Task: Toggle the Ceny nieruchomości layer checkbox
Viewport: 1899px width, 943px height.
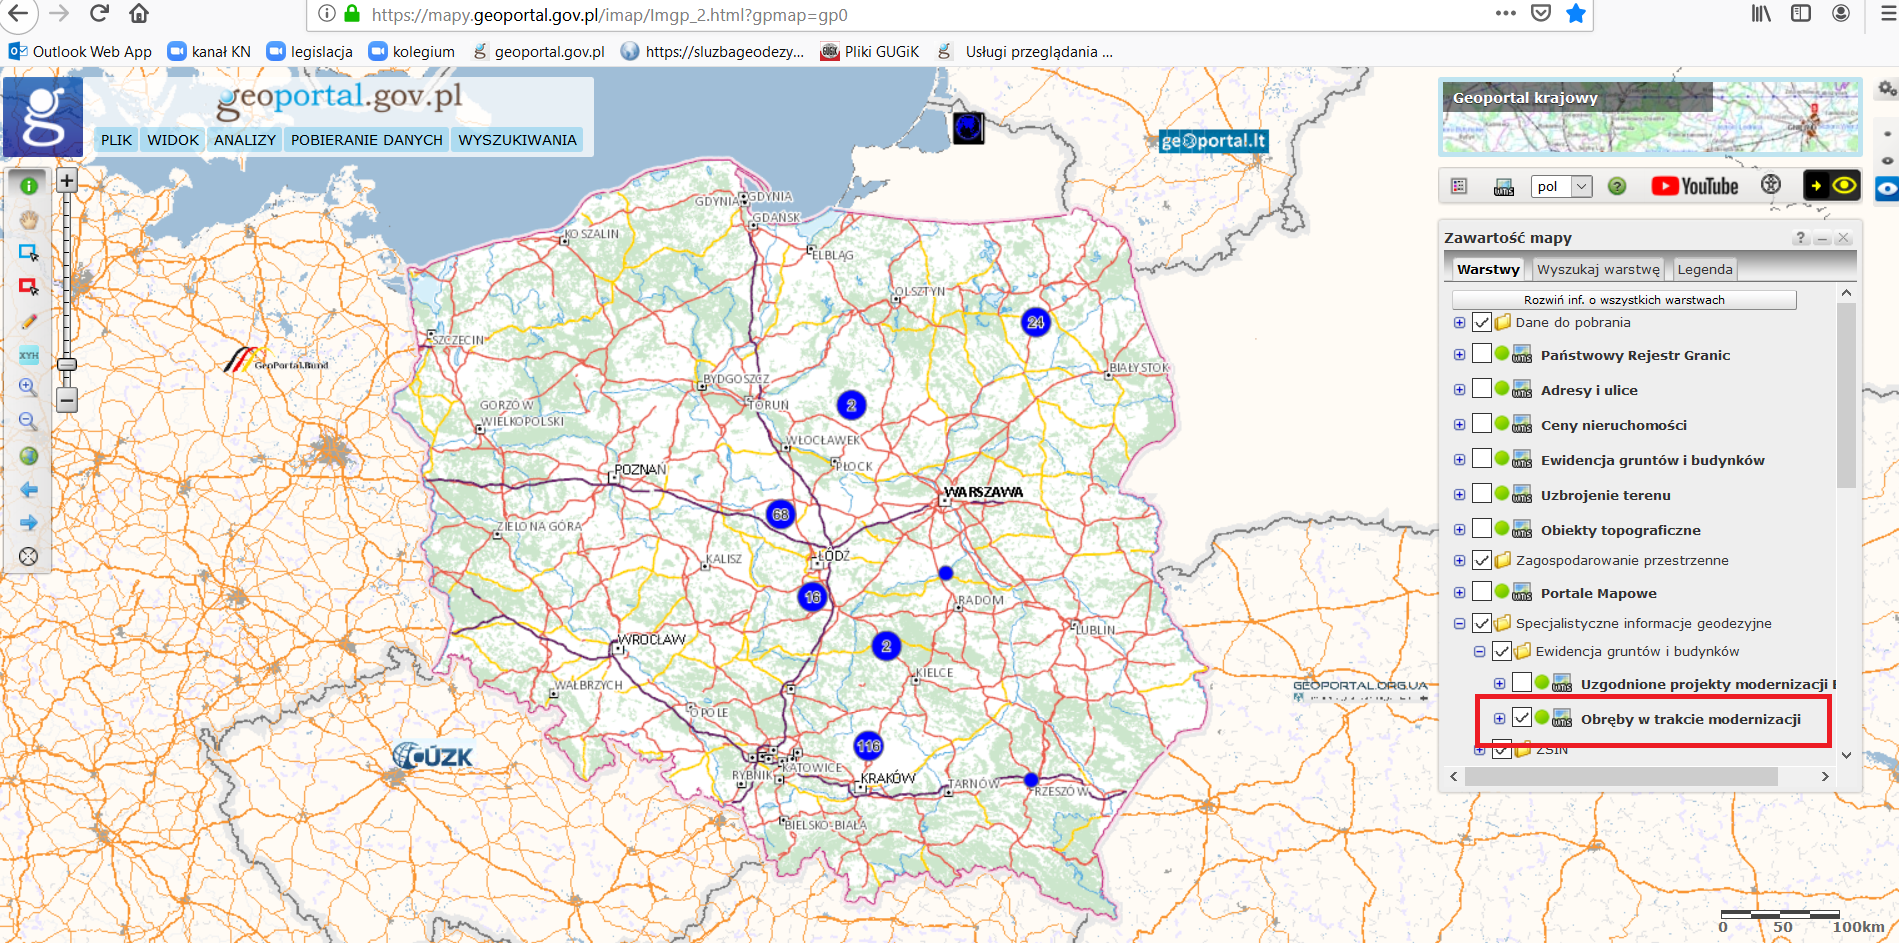Action: (x=1482, y=424)
